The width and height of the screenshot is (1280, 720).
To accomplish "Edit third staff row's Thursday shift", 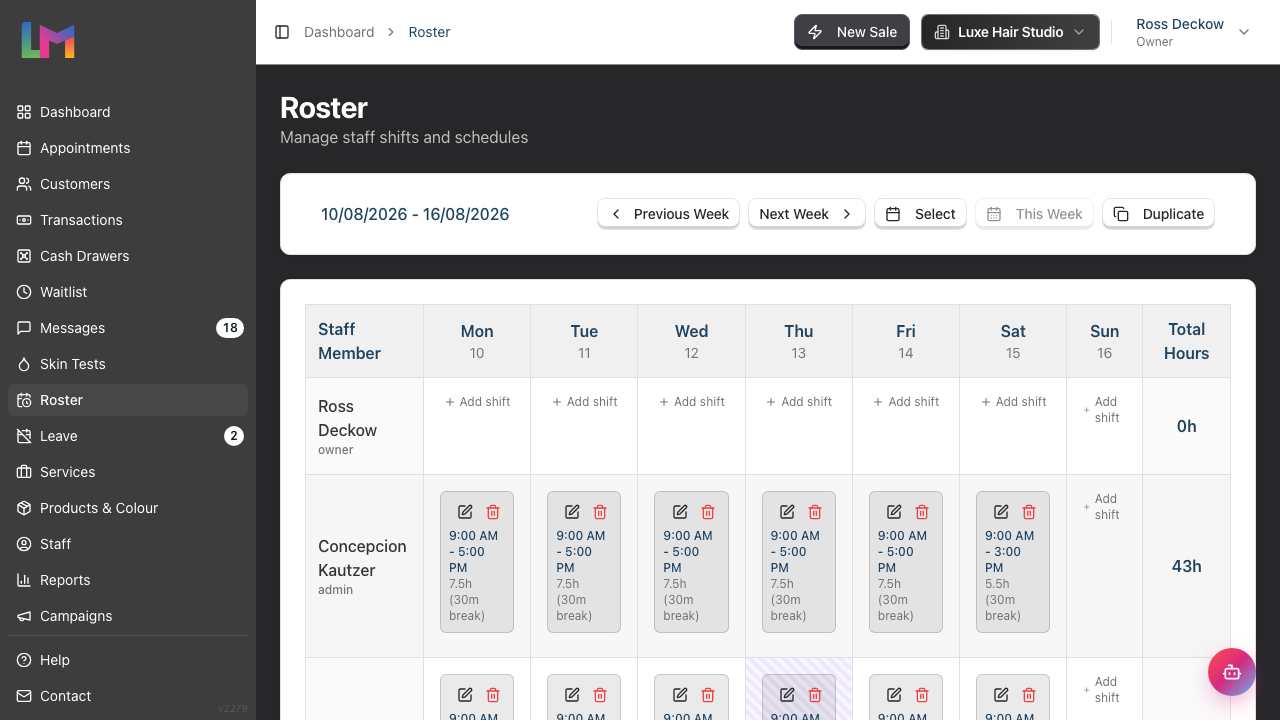I will [x=787, y=695].
